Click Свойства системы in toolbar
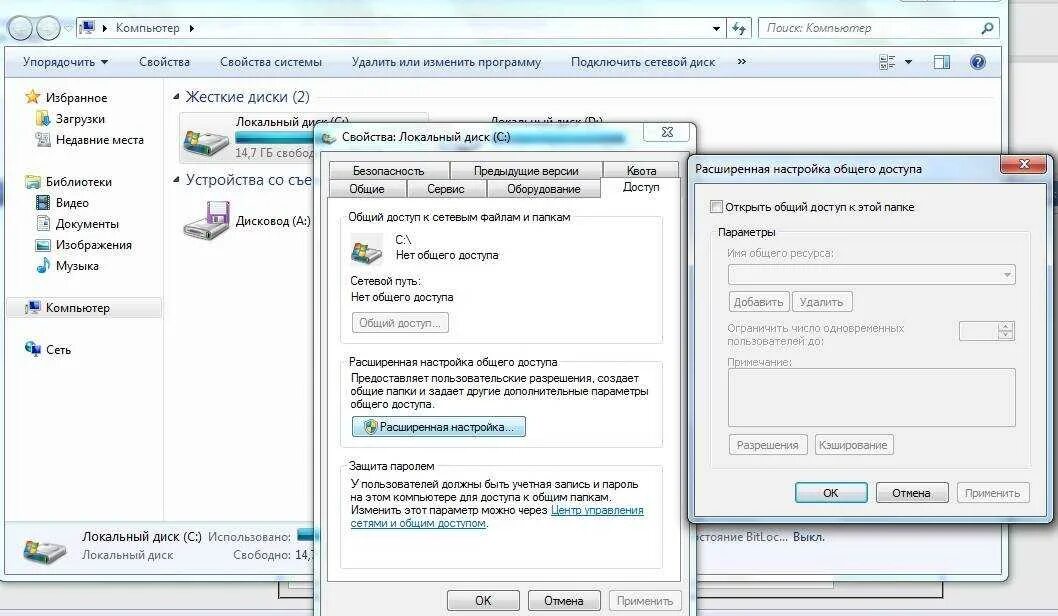 point(271,62)
